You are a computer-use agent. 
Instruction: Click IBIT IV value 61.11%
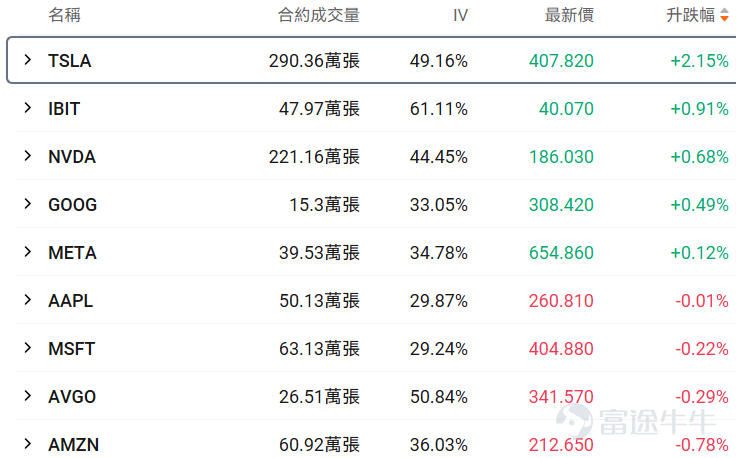tap(439, 109)
